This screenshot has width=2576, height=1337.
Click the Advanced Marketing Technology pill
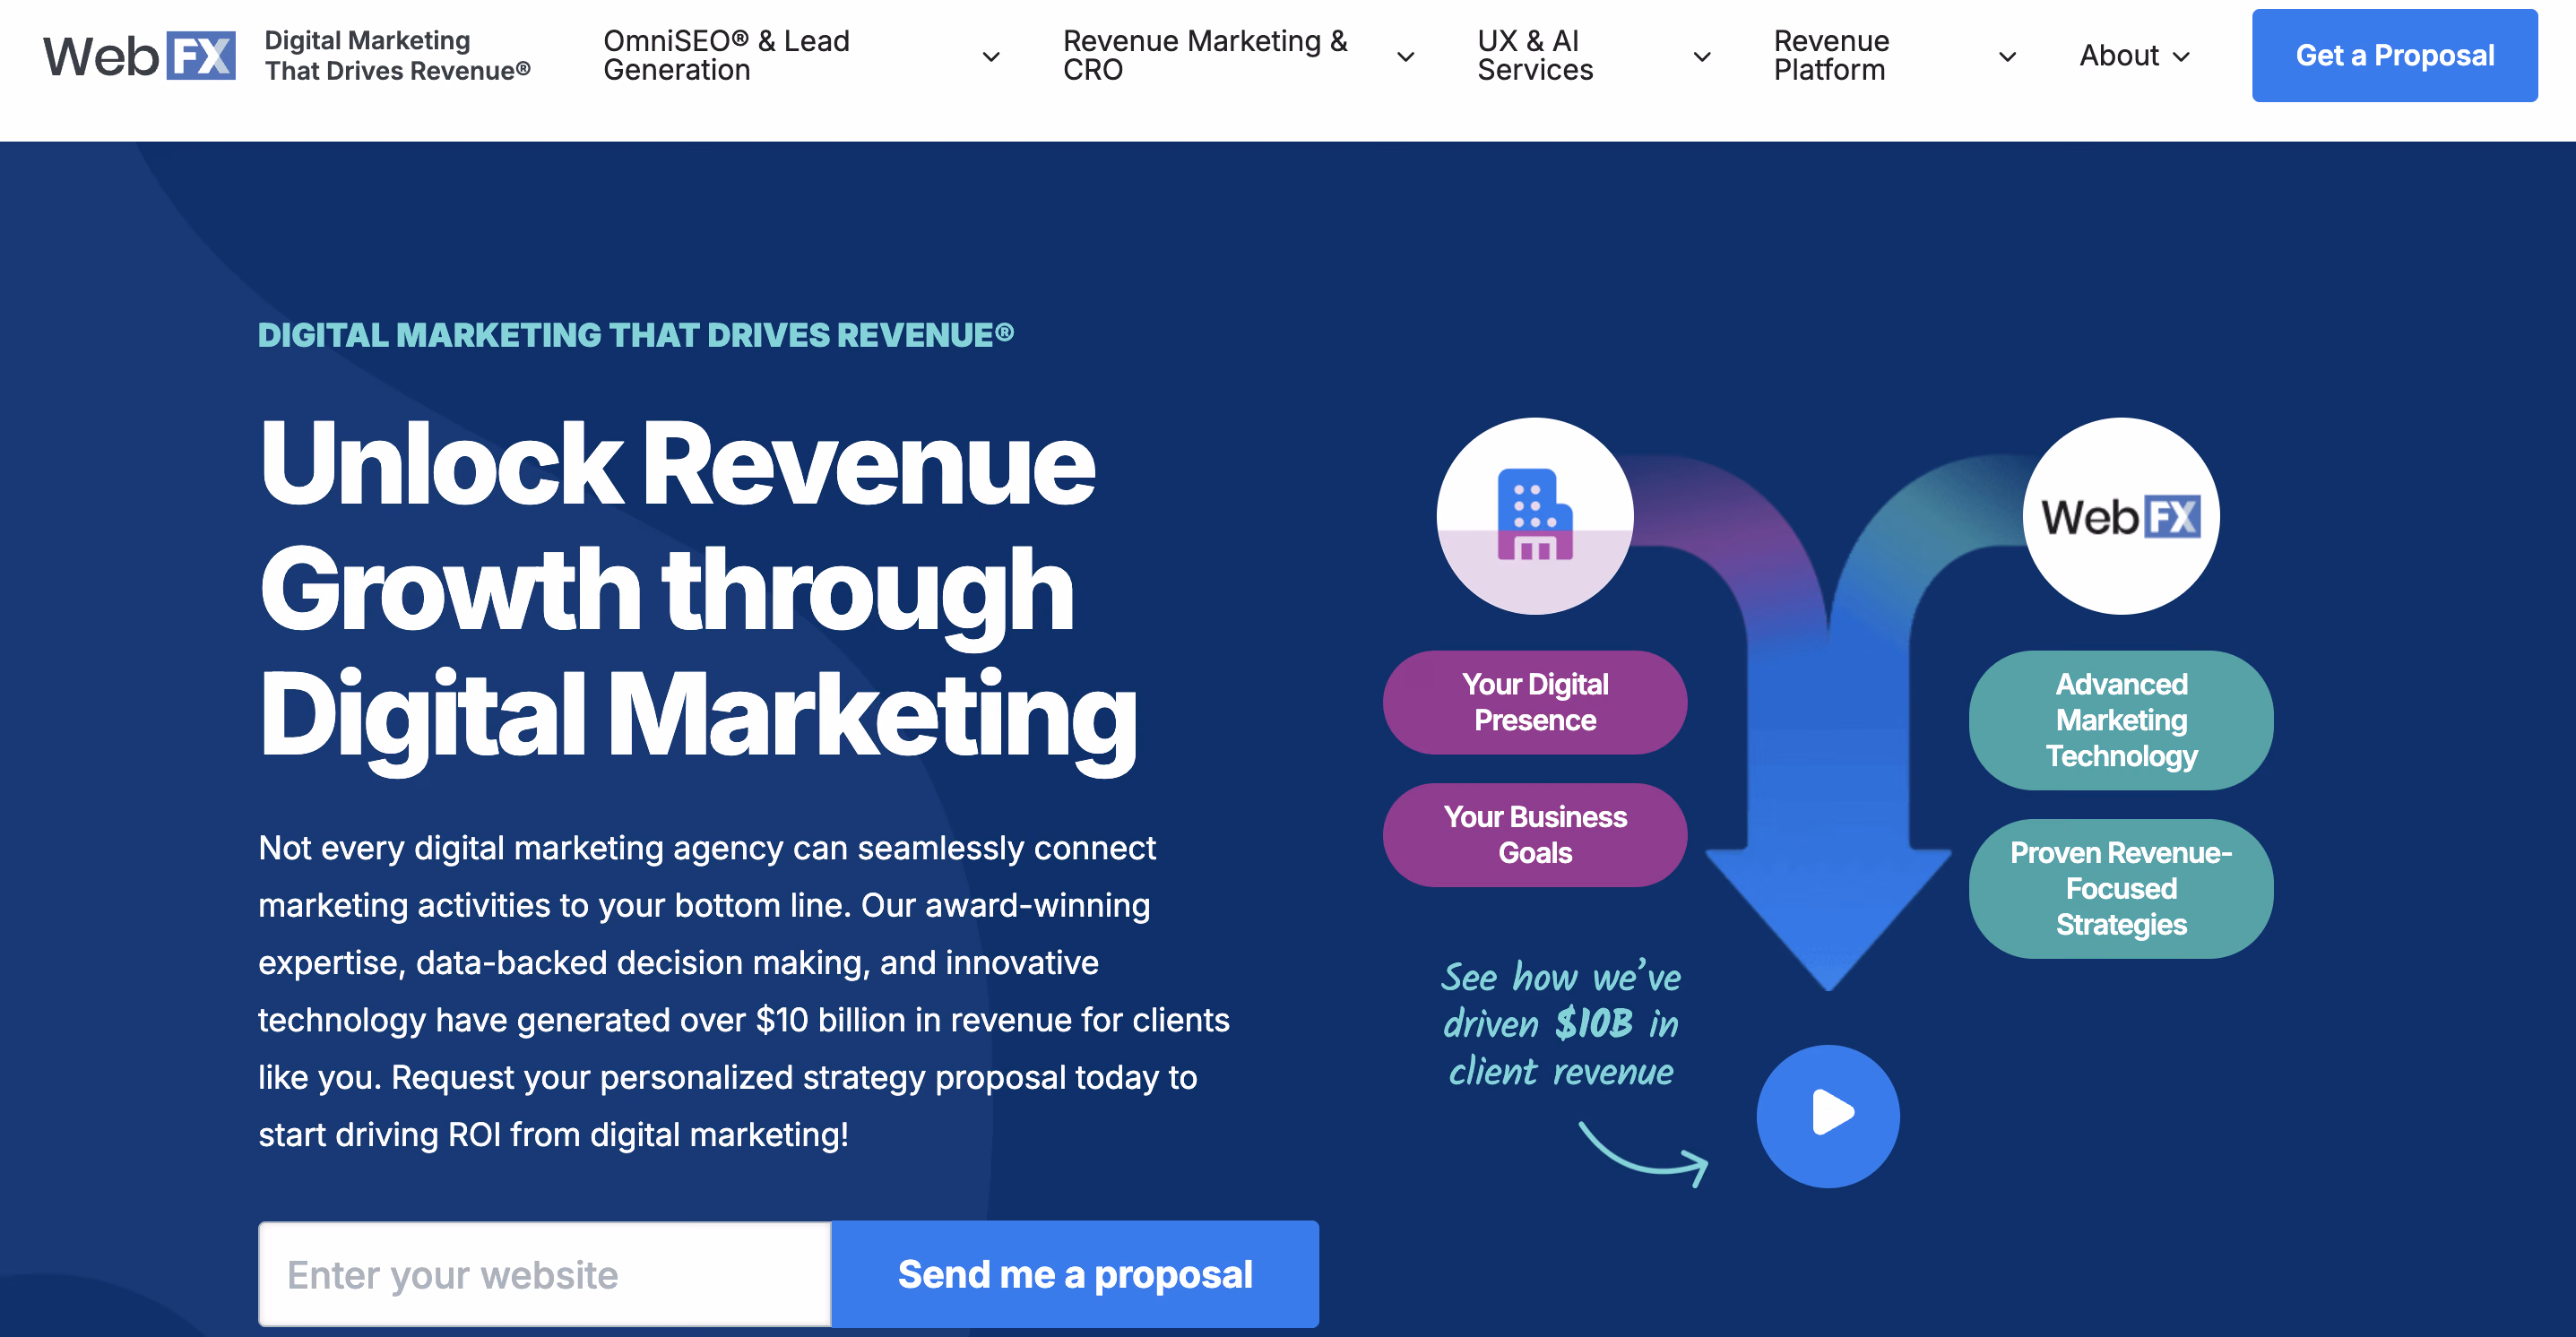pyautogui.click(x=2120, y=719)
